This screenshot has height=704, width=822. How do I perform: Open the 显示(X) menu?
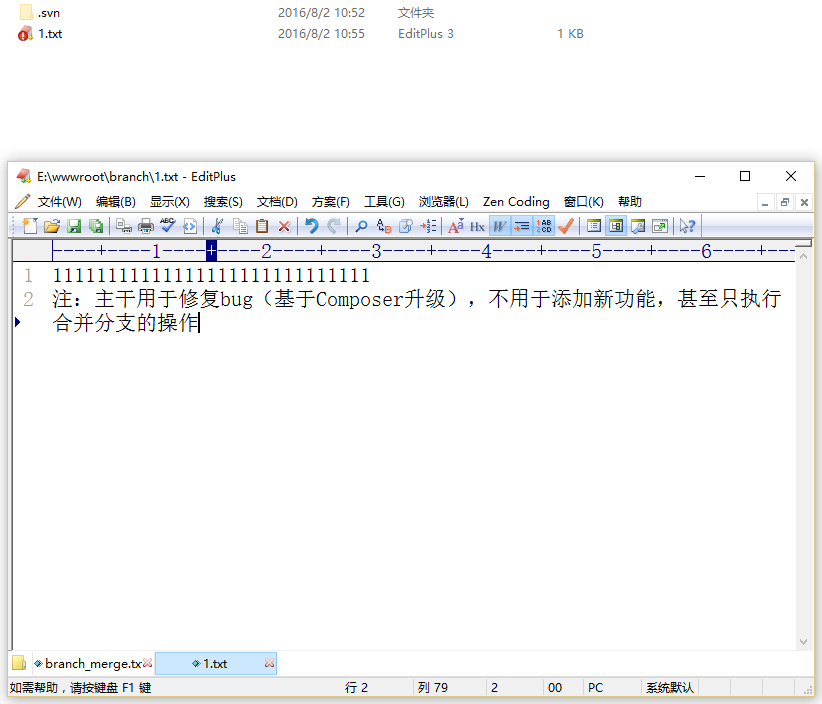coord(170,202)
